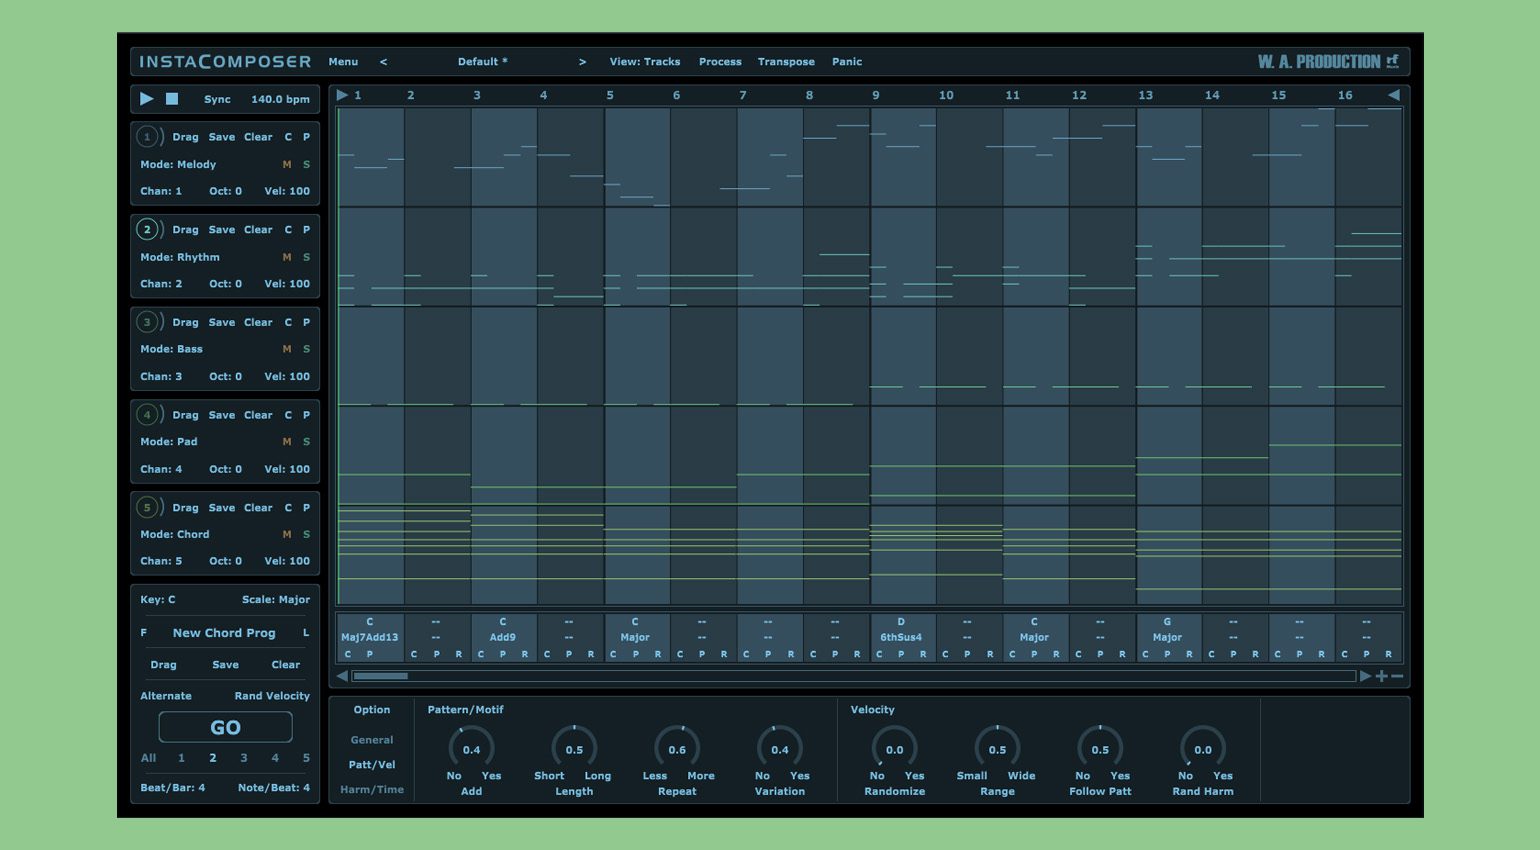Image resolution: width=1540 pixels, height=850 pixels.
Task: Open the Scale: Major selector
Action: [x=276, y=600]
